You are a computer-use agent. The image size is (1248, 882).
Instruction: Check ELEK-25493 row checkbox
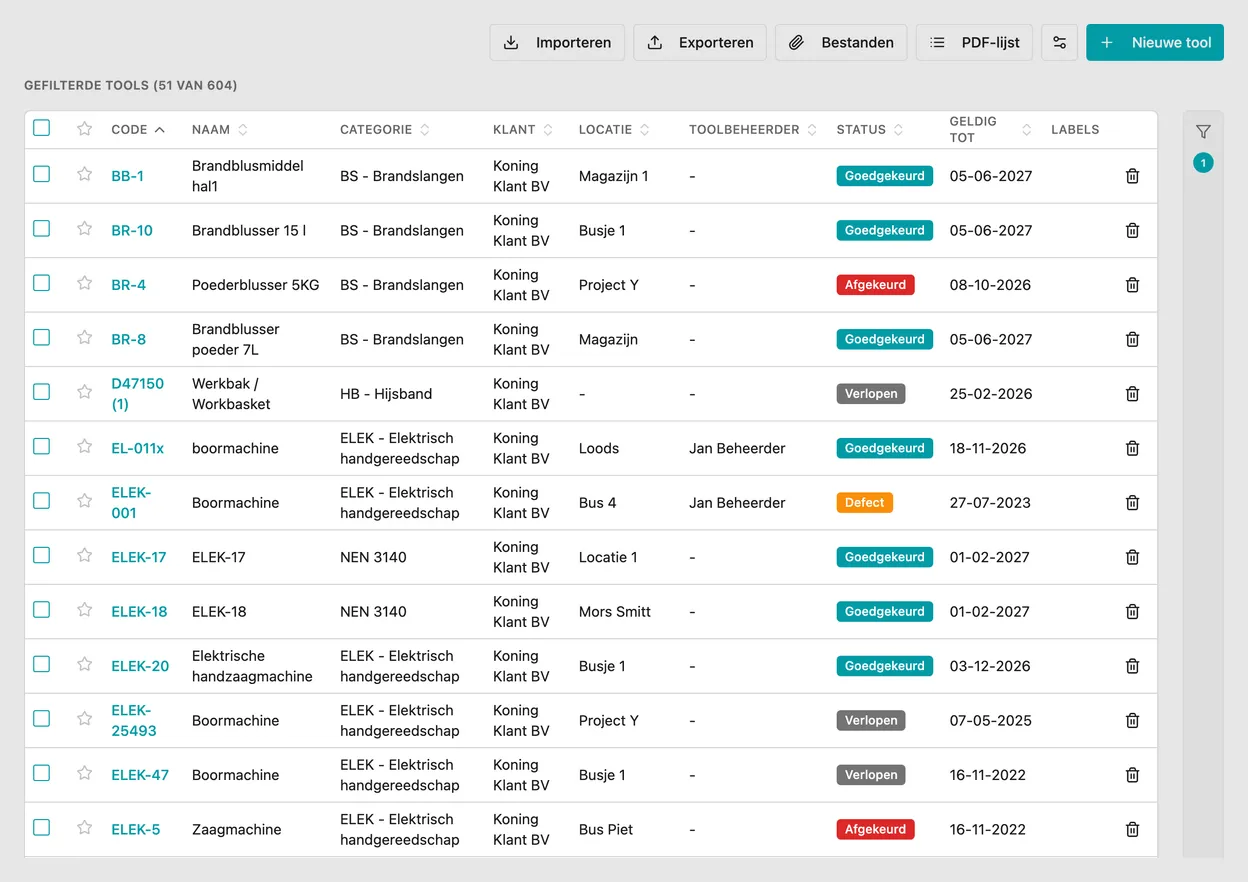click(41, 718)
